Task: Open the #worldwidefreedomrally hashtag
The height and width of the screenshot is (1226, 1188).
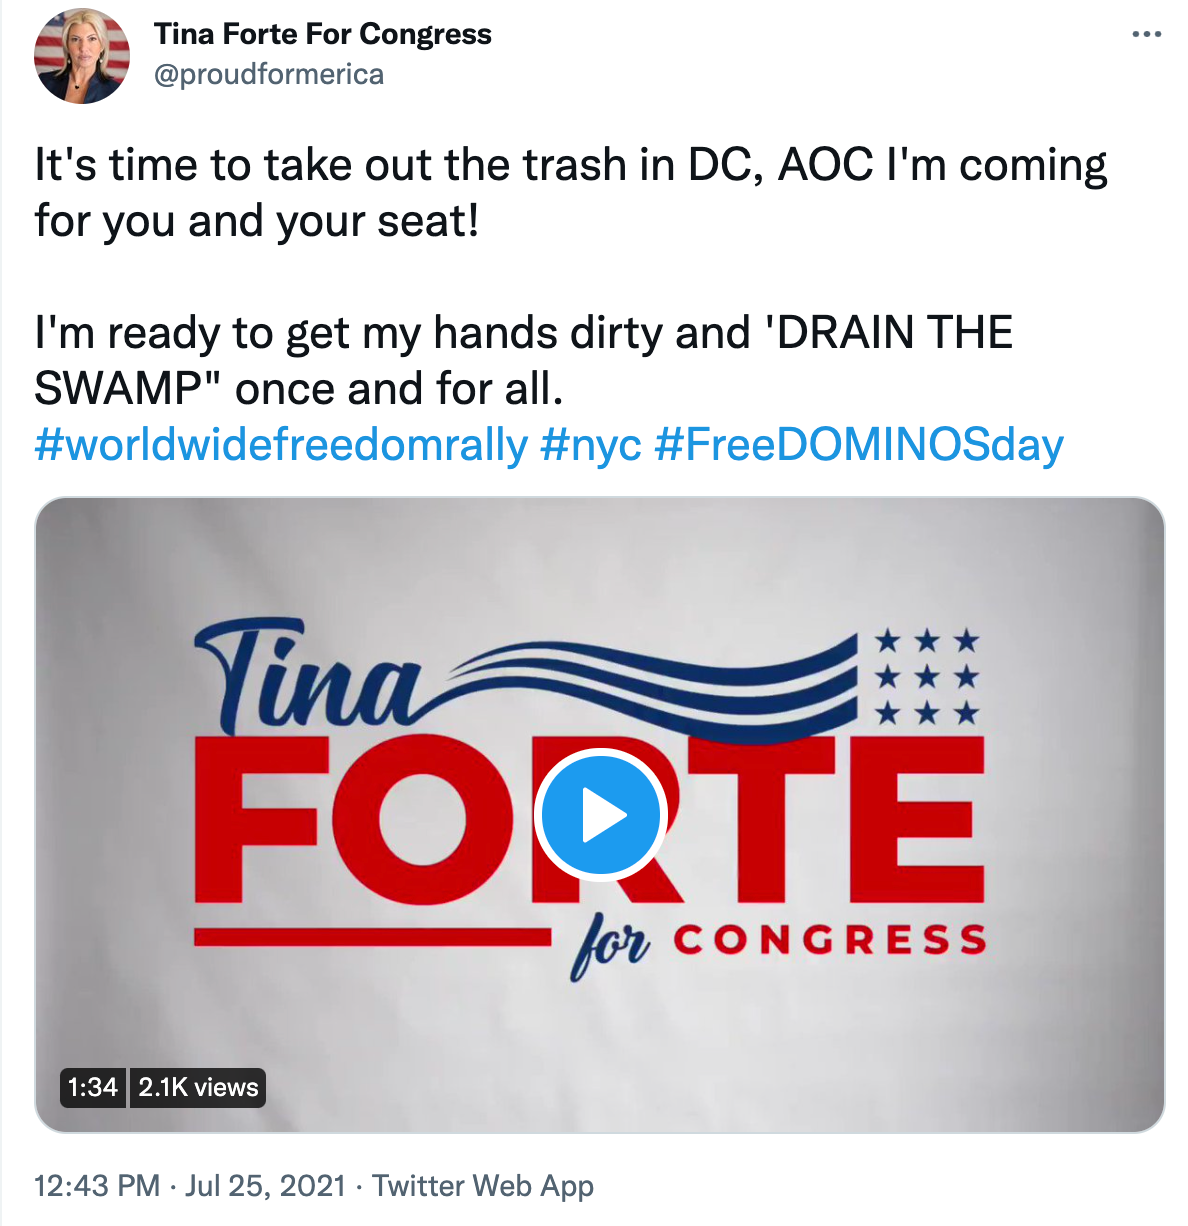Action: pos(281,445)
